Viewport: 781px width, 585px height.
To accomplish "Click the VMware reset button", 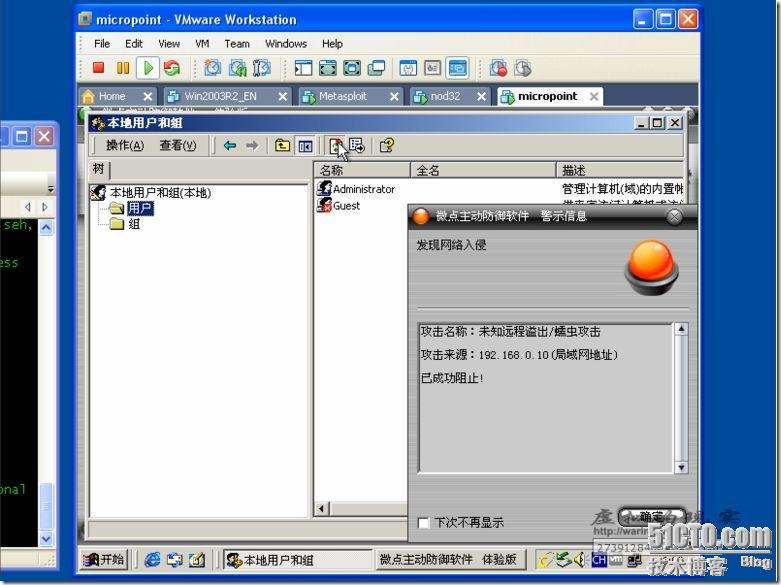I will point(172,68).
